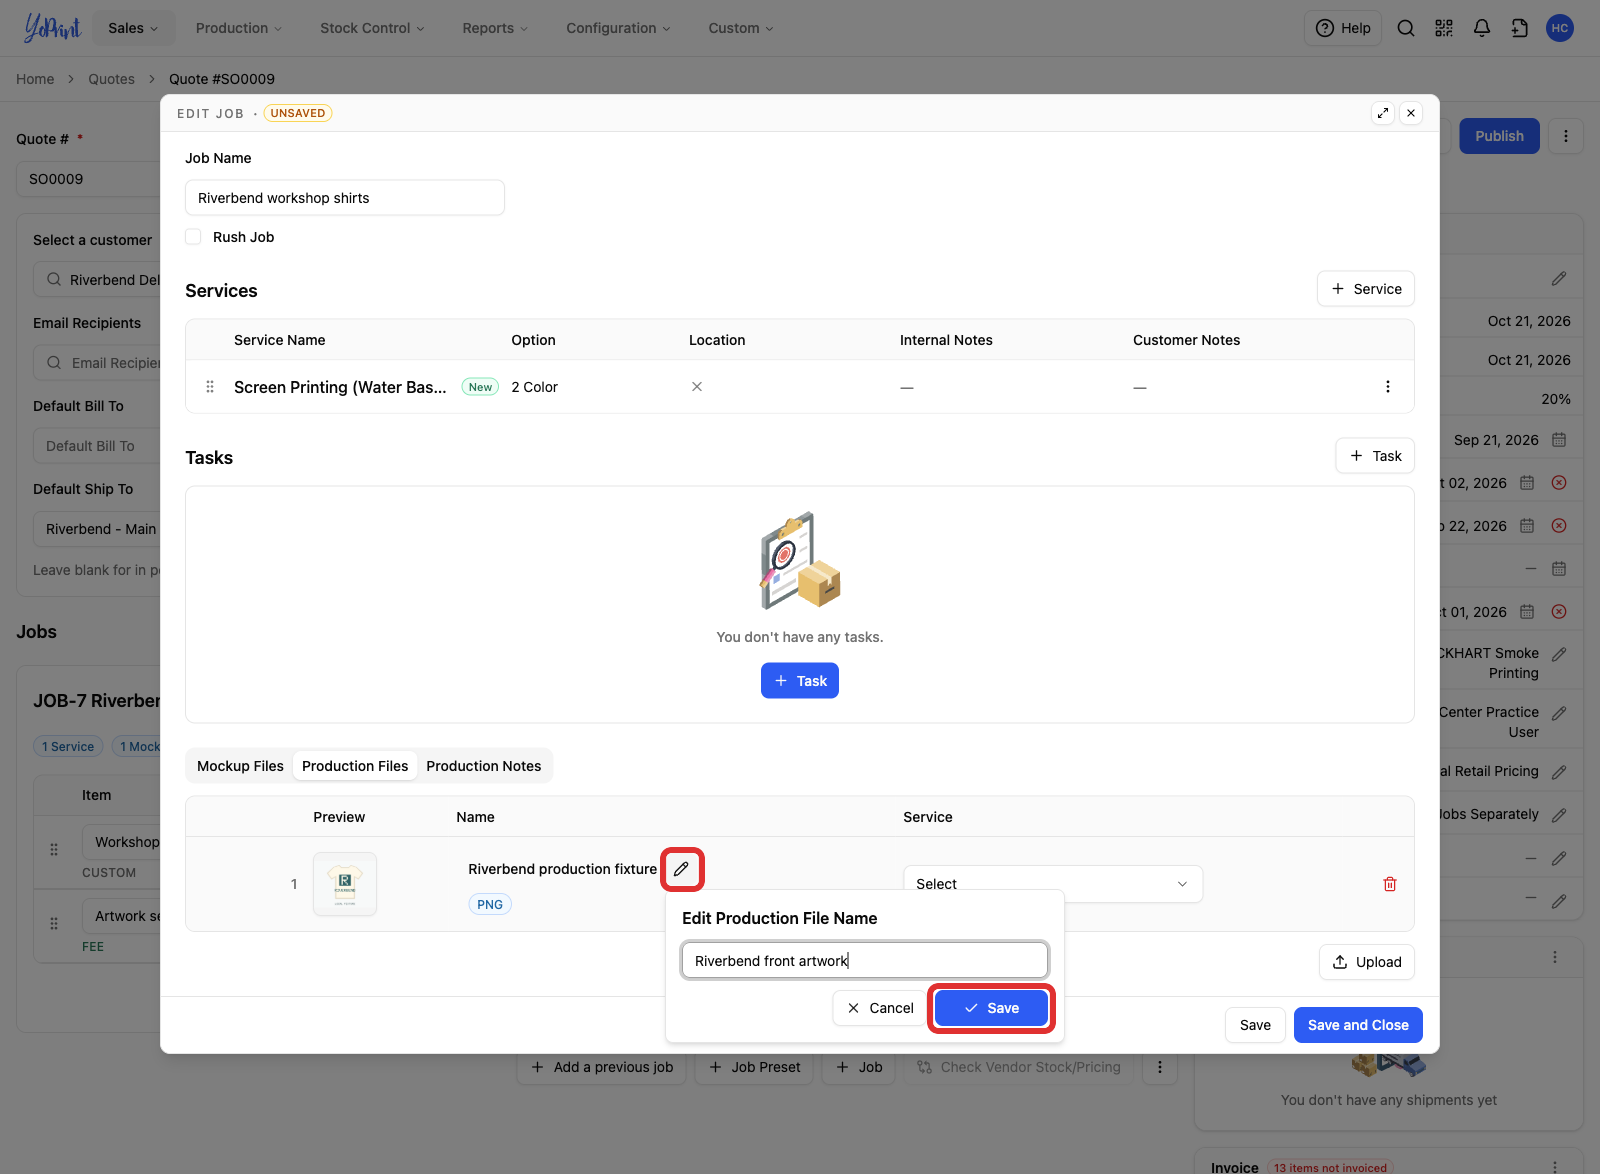Expand the Edit Job dialog to fullscreen
Image resolution: width=1600 pixels, height=1174 pixels.
tap(1383, 113)
